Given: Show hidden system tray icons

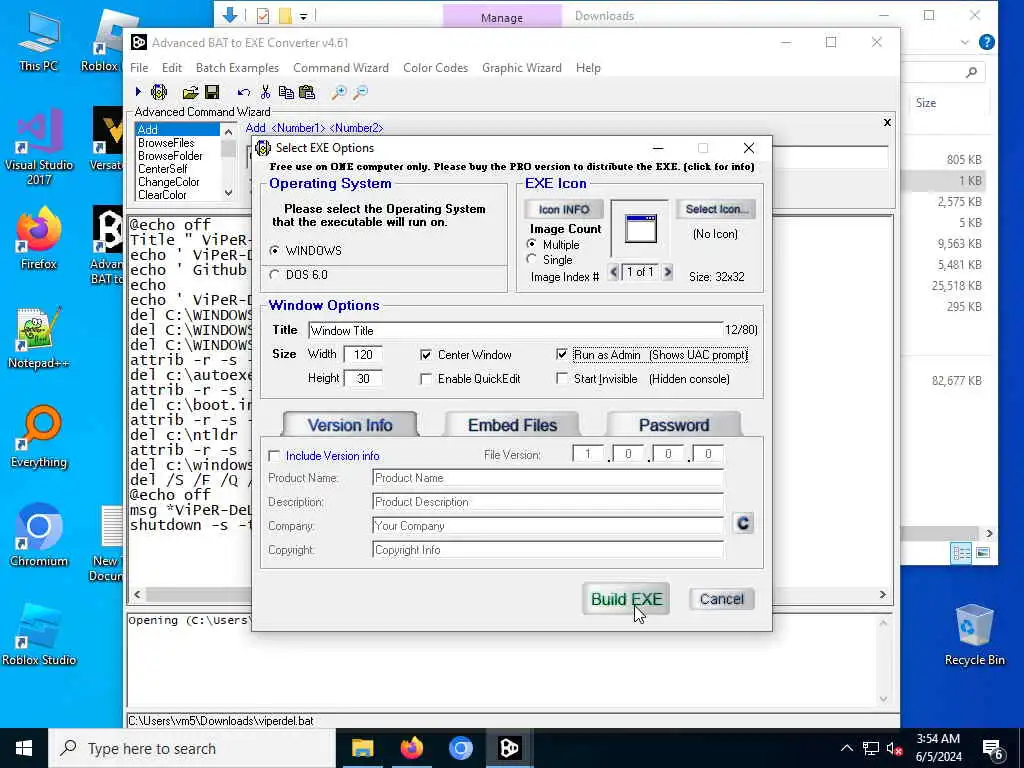Looking at the screenshot, I should 846,748.
